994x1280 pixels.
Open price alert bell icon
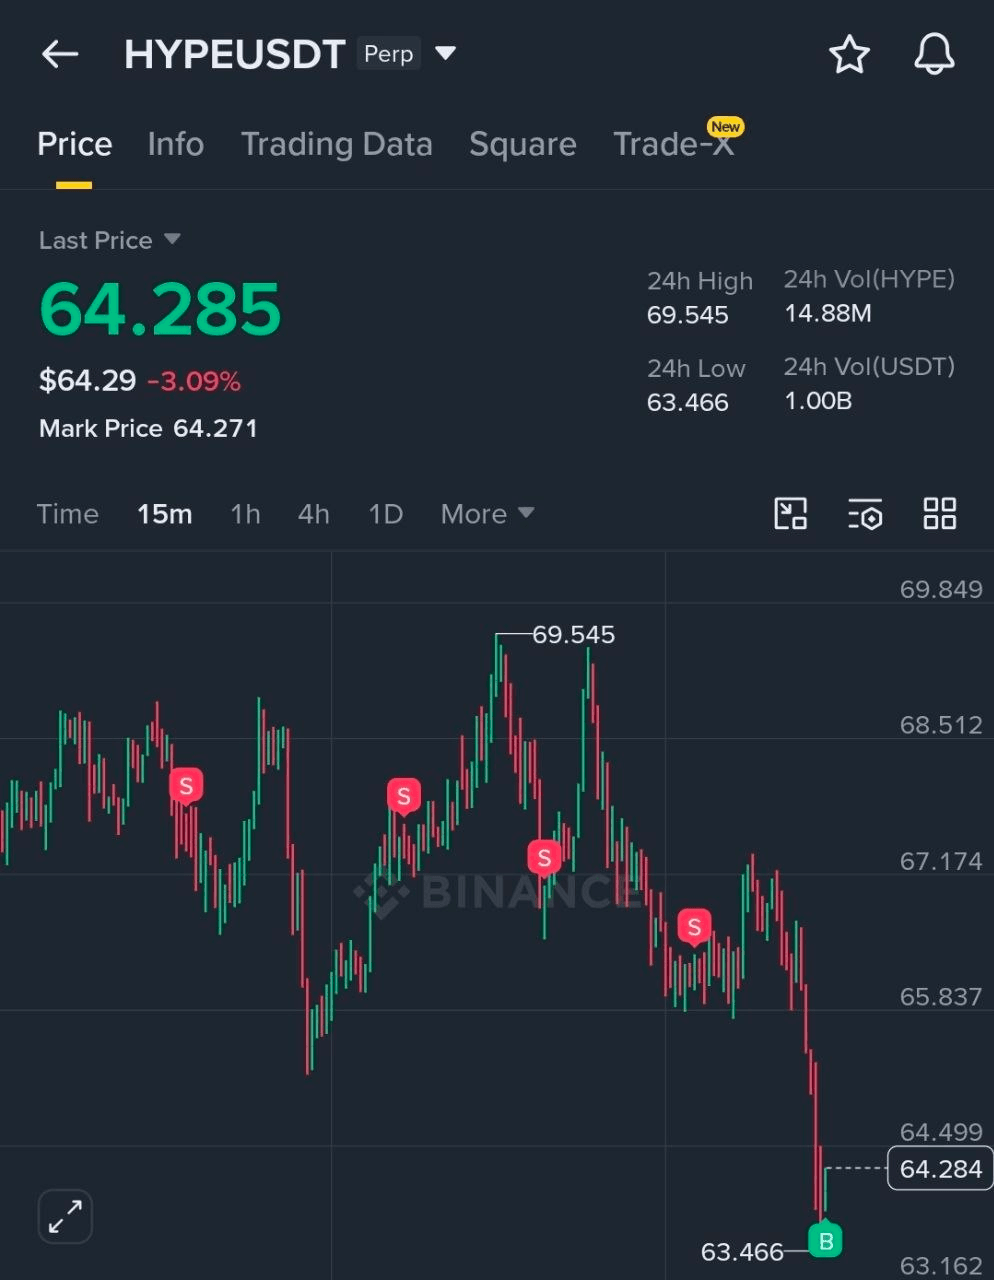click(934, 54)
